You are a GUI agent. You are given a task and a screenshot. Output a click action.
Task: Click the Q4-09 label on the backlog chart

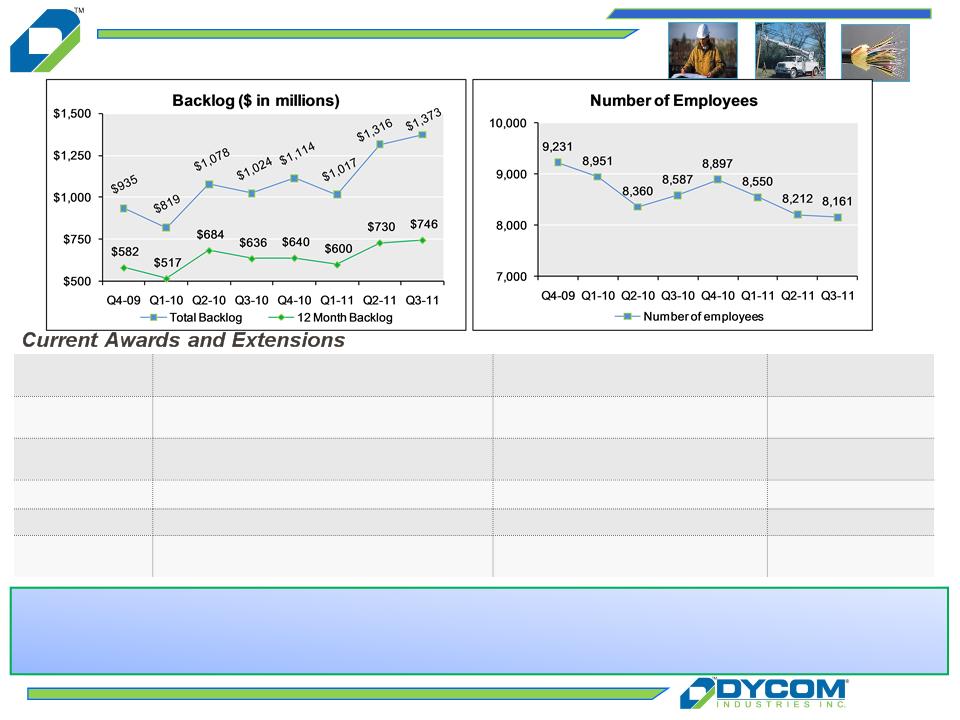point(123,300)
